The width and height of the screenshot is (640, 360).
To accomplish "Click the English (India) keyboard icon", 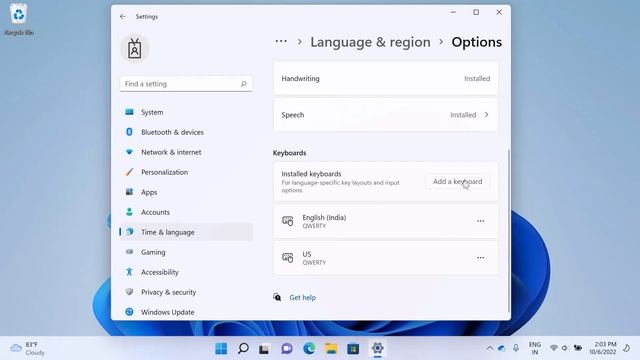I will (288, 221).
